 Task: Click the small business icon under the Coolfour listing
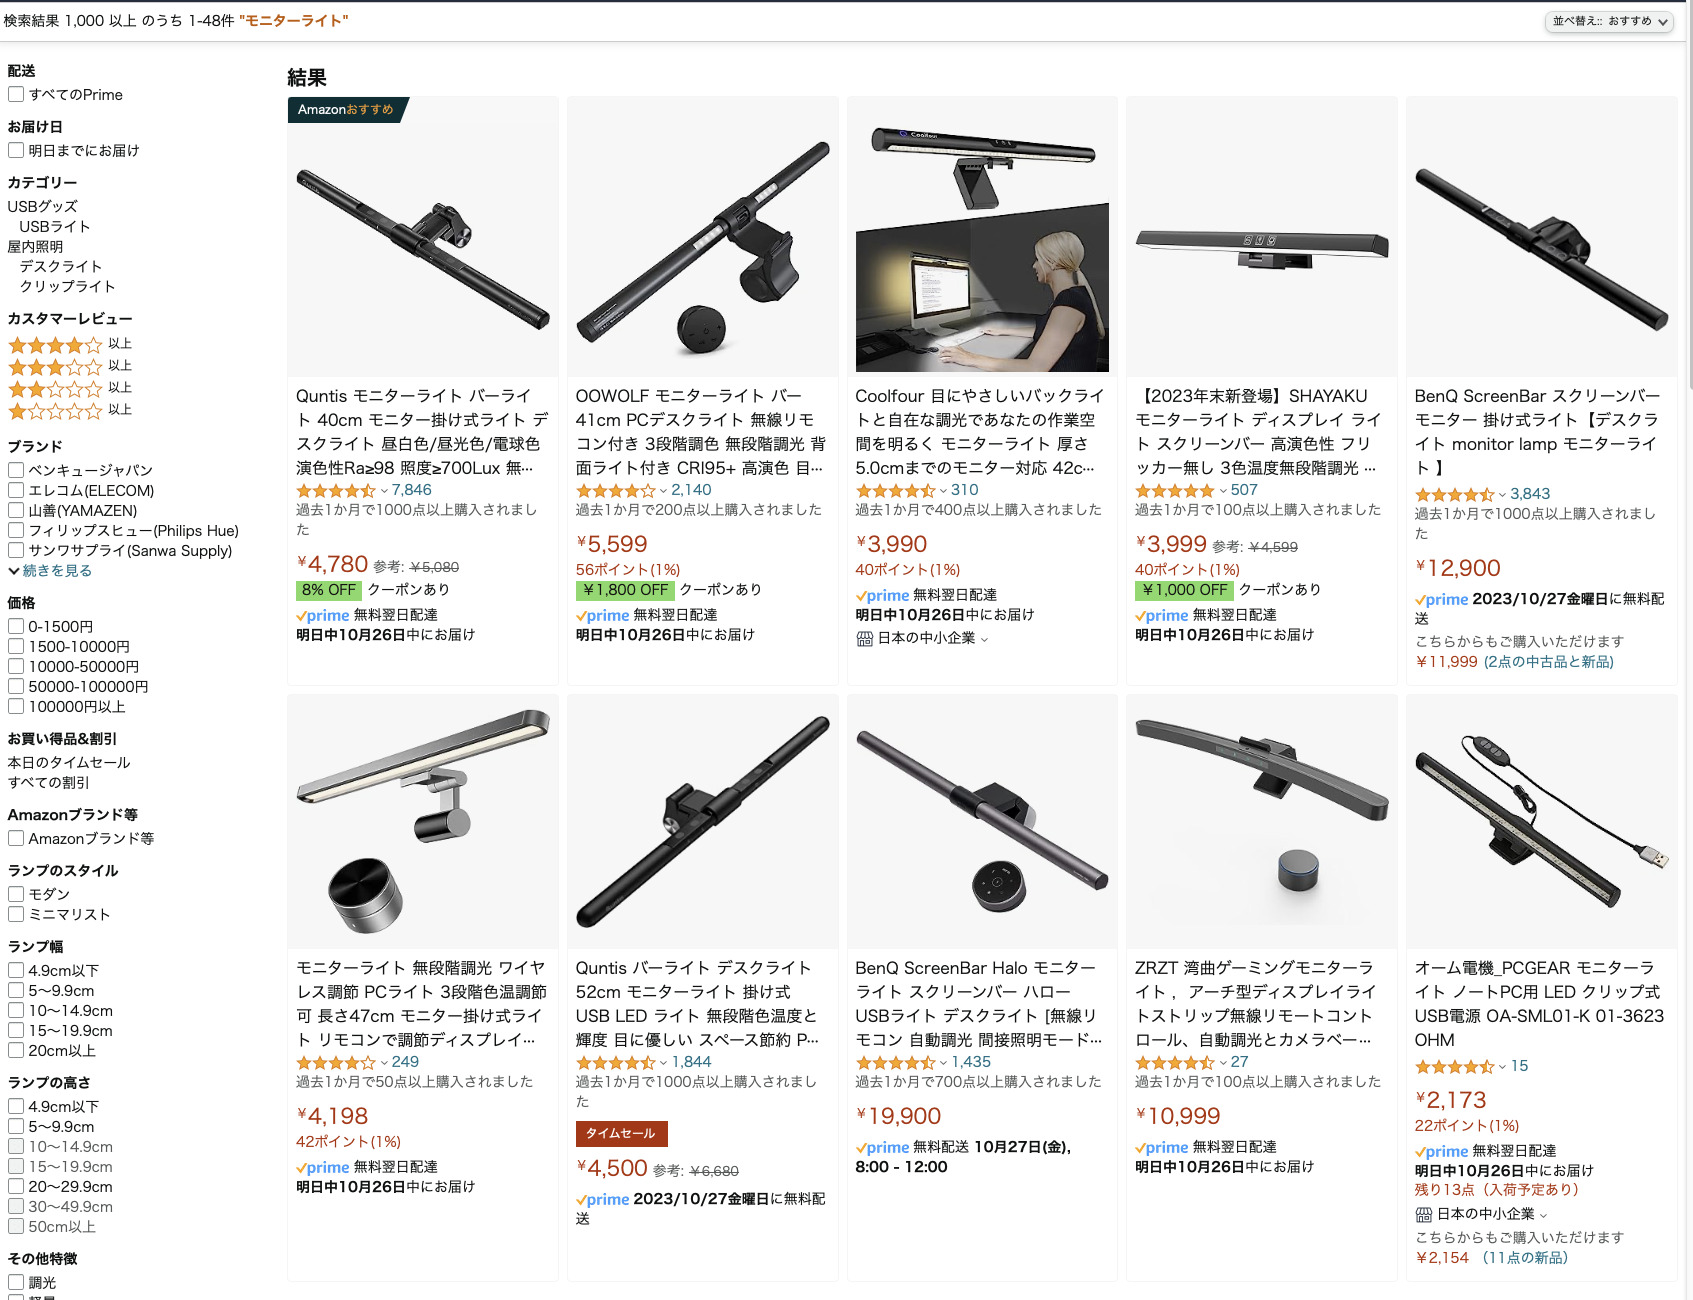pos(865,639)
